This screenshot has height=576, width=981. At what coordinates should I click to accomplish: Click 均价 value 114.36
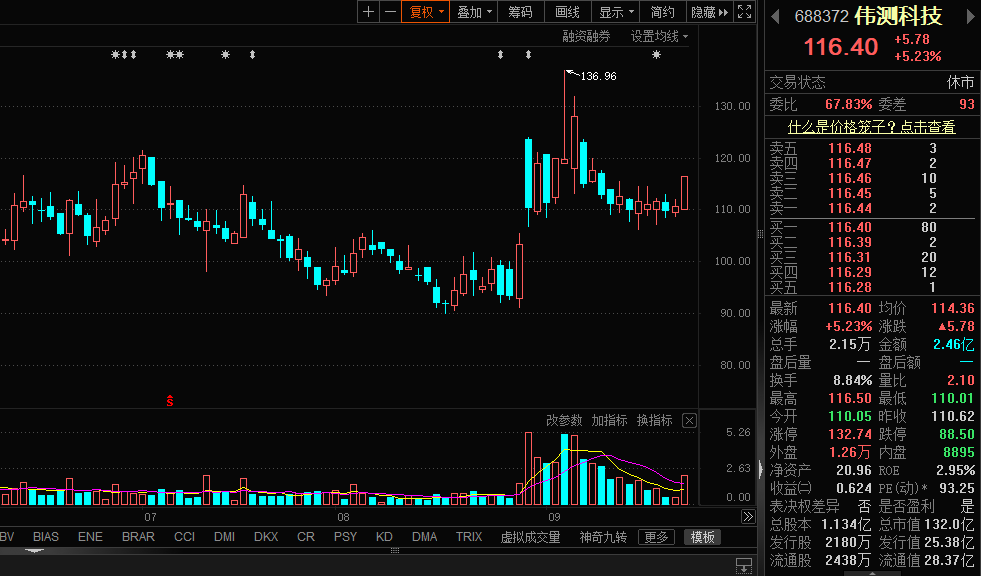(x=953, y=308)
